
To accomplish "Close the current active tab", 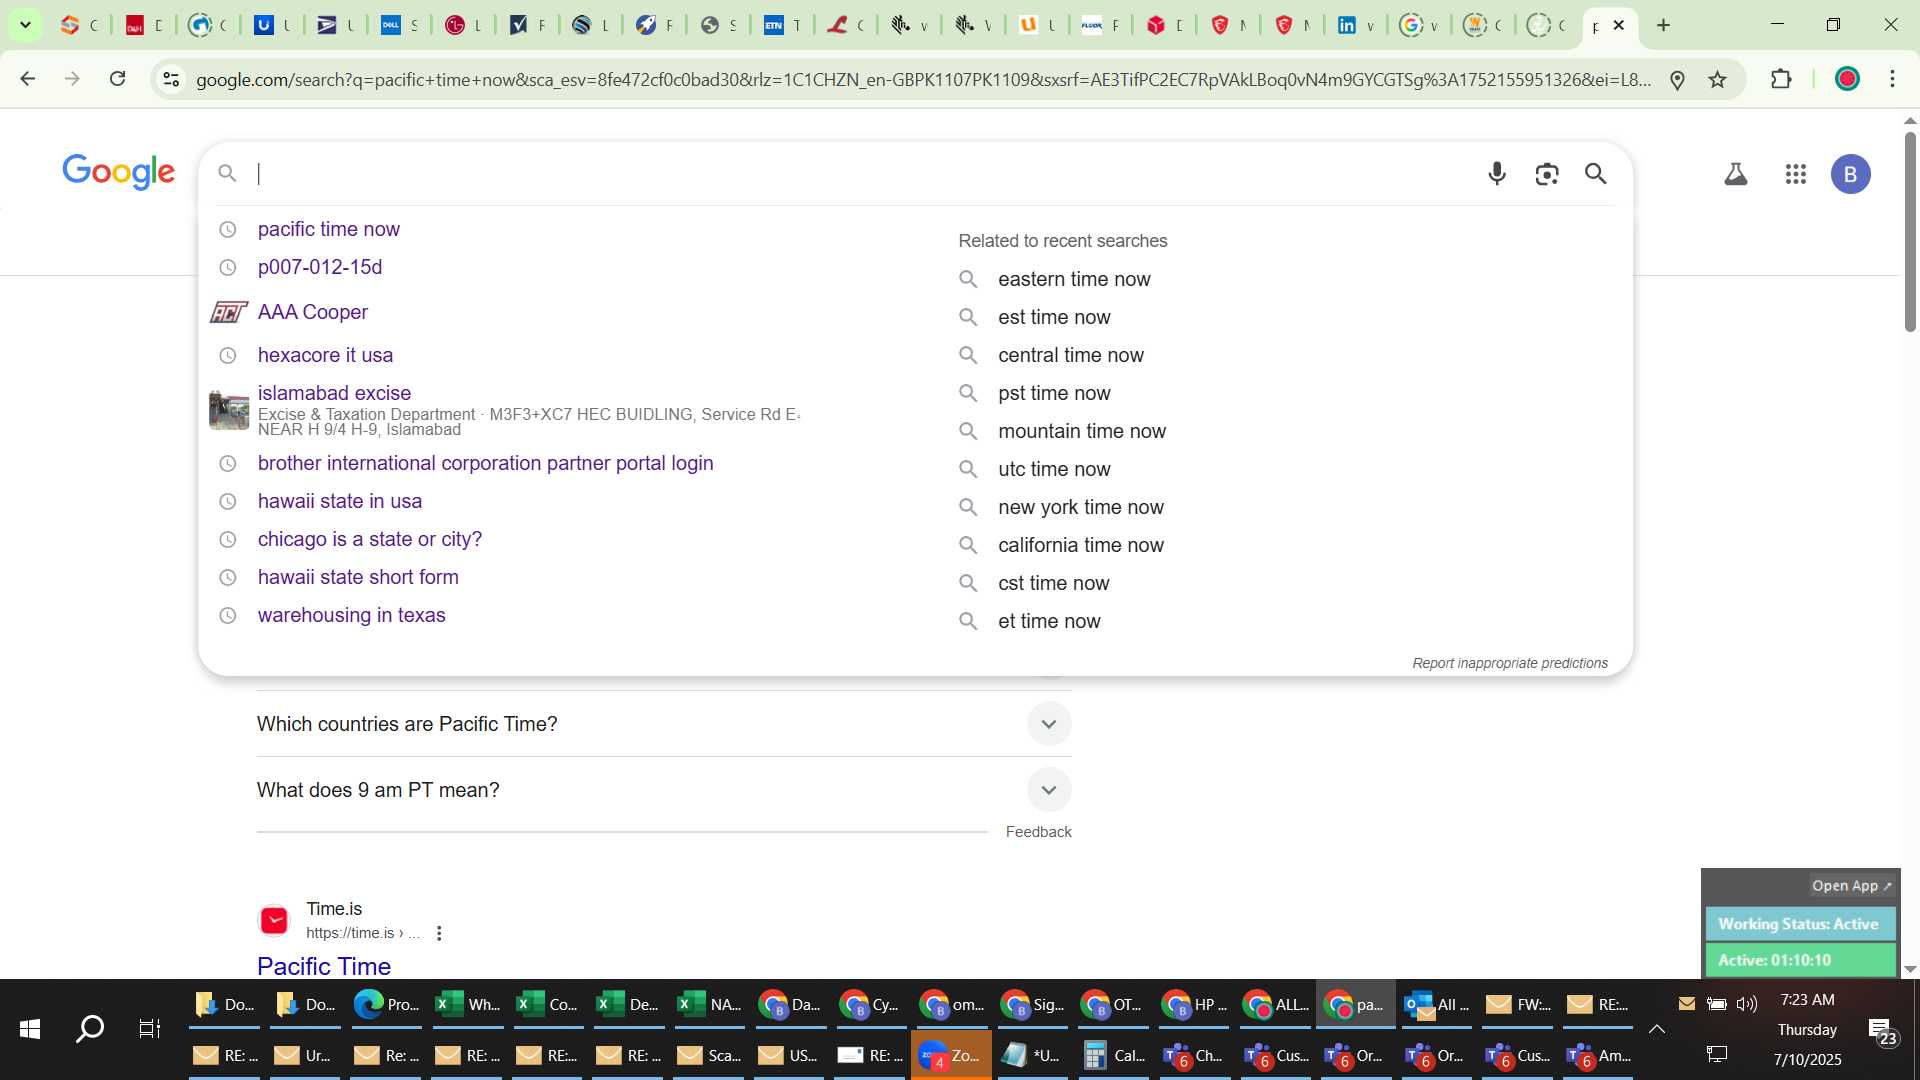I will 1619,25.
